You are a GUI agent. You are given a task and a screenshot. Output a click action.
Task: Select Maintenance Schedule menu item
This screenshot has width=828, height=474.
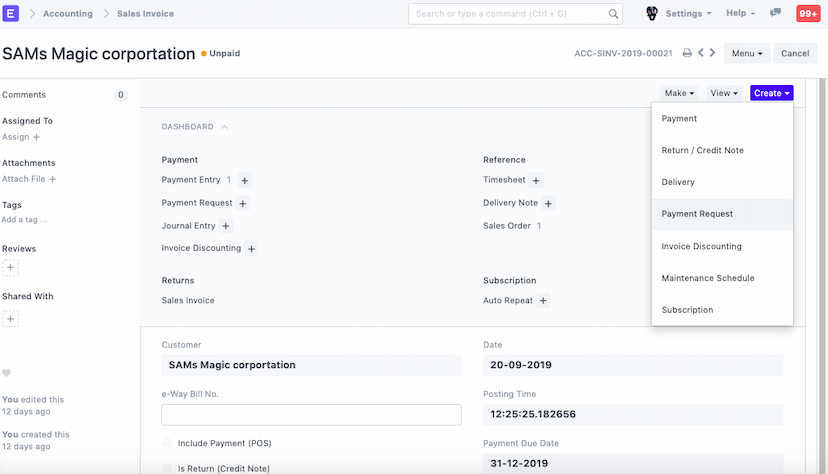(722, 278)
